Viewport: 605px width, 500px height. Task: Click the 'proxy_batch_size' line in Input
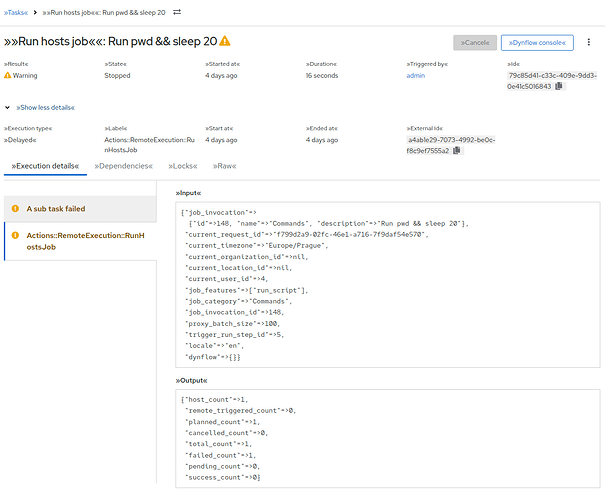coord(232,323)
